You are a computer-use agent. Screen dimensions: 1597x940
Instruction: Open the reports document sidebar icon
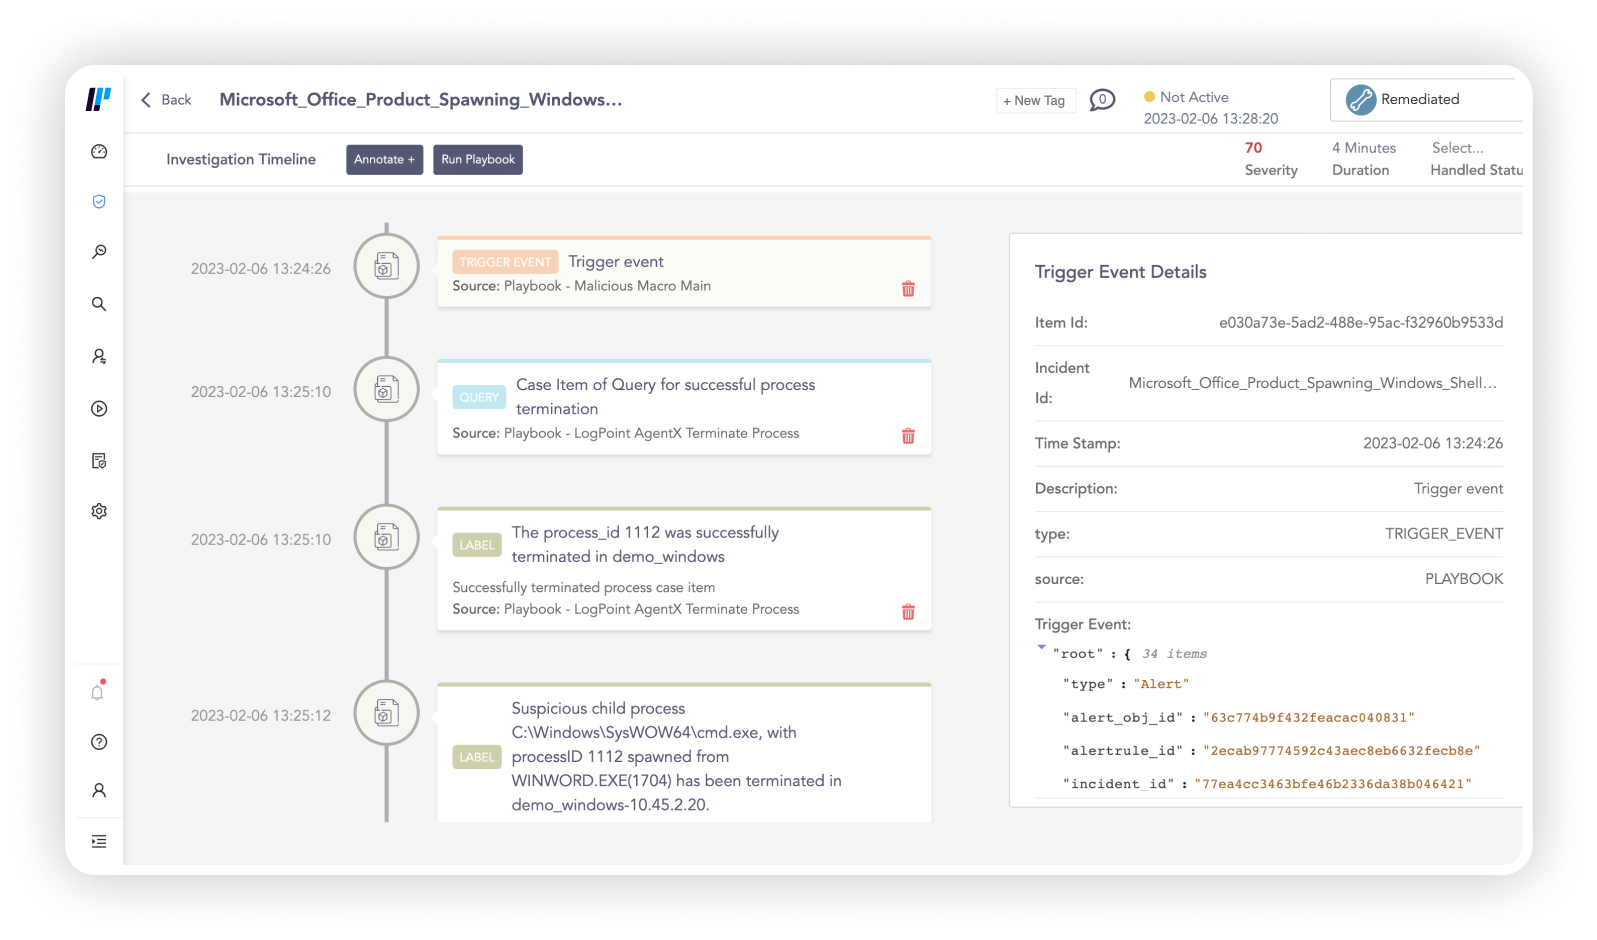tap(99, 461)
